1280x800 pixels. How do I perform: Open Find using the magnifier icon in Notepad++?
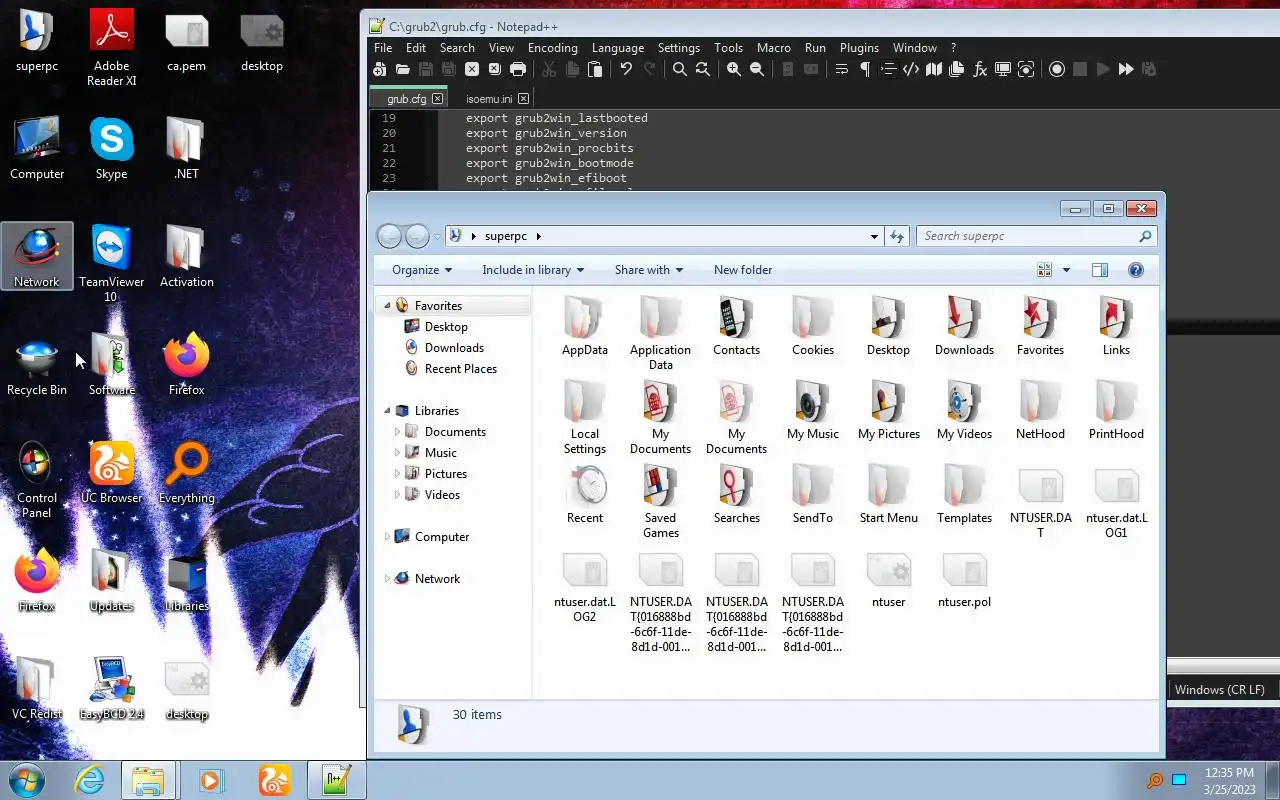(x=680, y=69)
